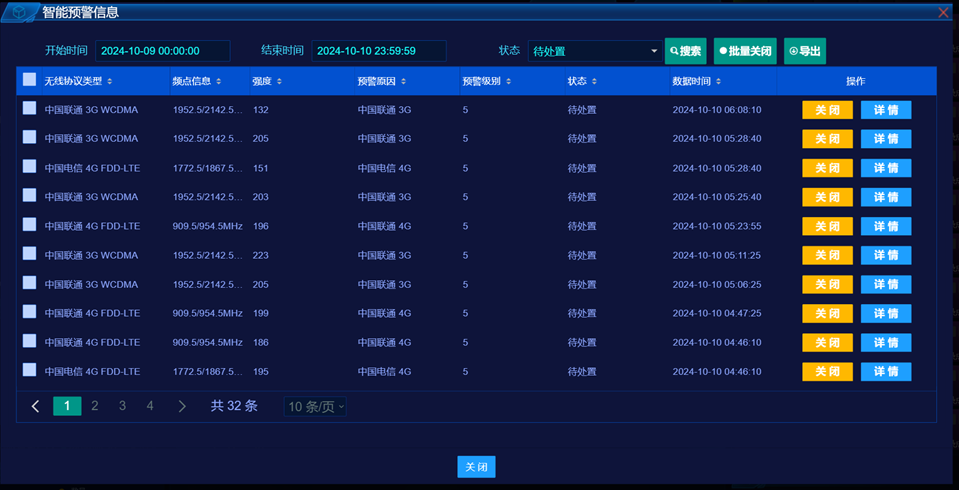Show 详情 for the 04:47:25 row
The image size is (959, 490).
pyautogui.click(x=886, y=313)
